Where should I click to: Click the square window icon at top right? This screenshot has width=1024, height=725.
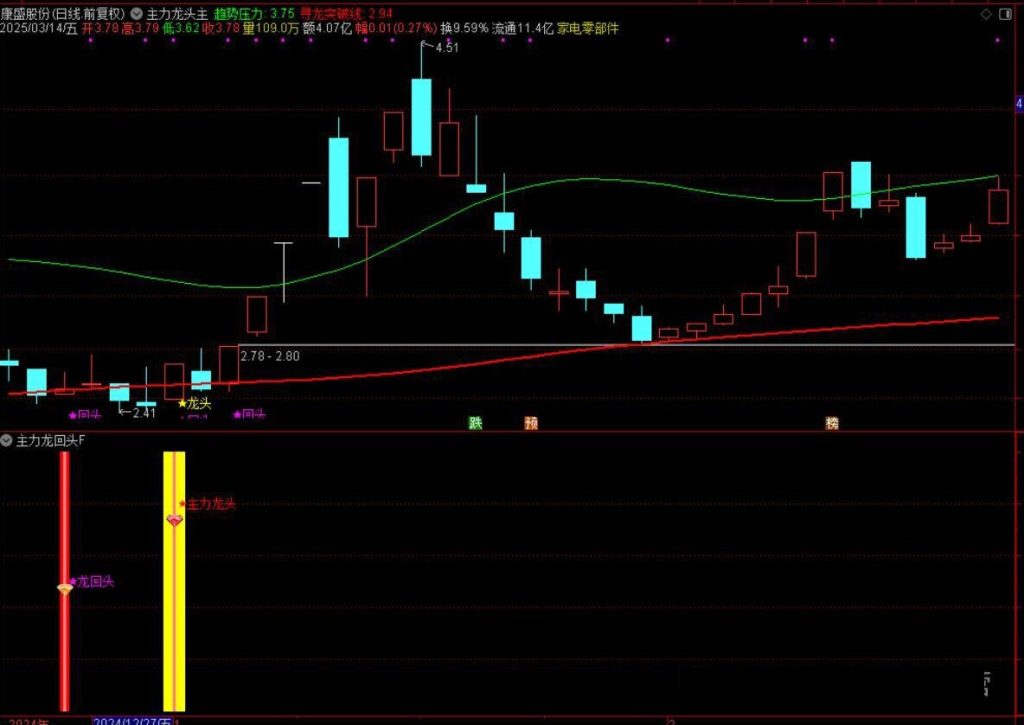pyautogui.click(x=1007, y=14)
